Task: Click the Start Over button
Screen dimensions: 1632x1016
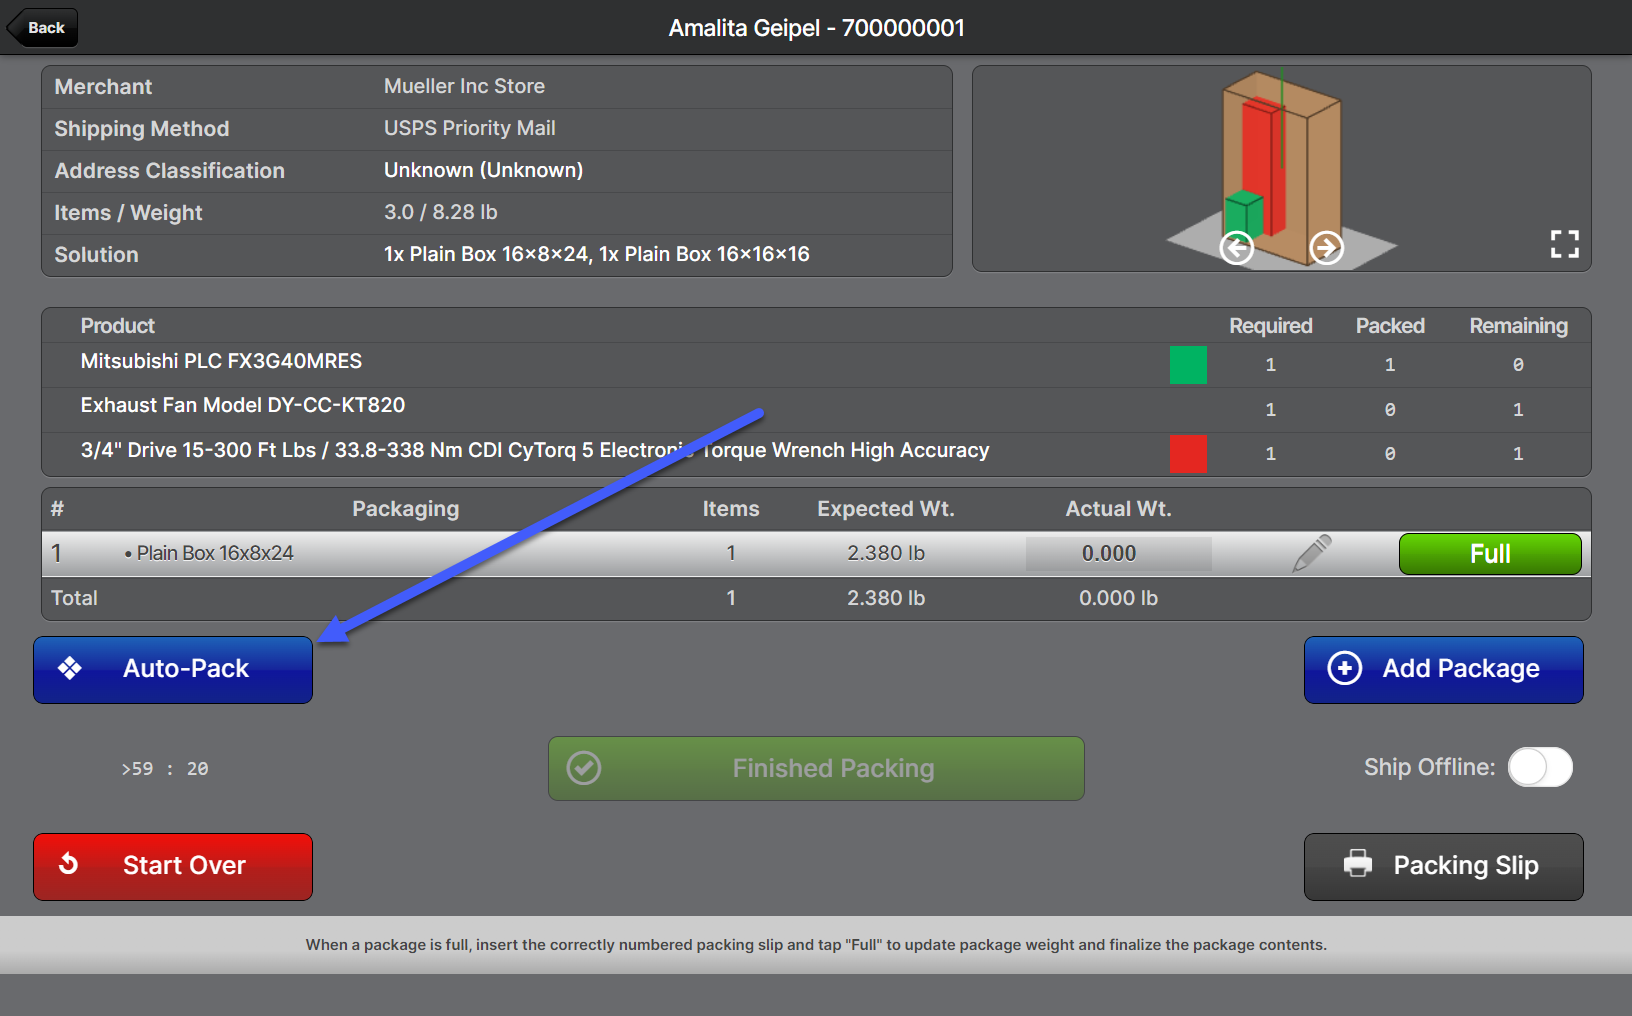Action: 173,866
